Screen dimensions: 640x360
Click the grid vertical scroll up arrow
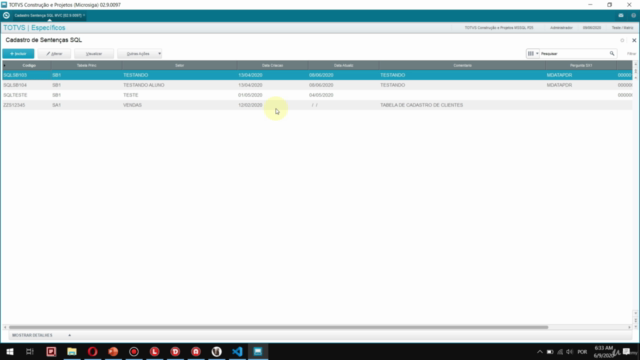point(636,64)
